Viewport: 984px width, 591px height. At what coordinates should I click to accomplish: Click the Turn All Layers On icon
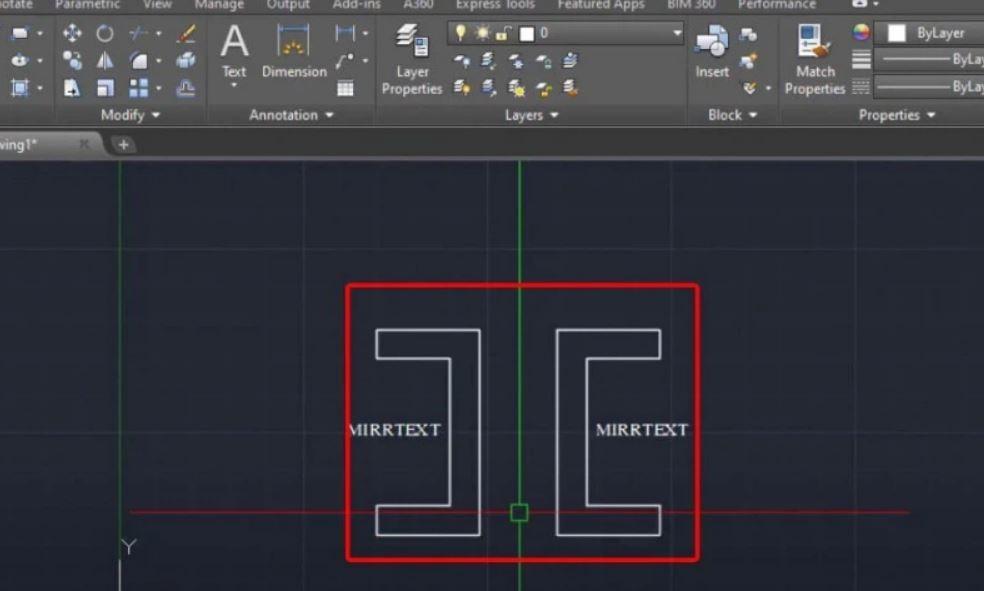(x=462, y=88)
